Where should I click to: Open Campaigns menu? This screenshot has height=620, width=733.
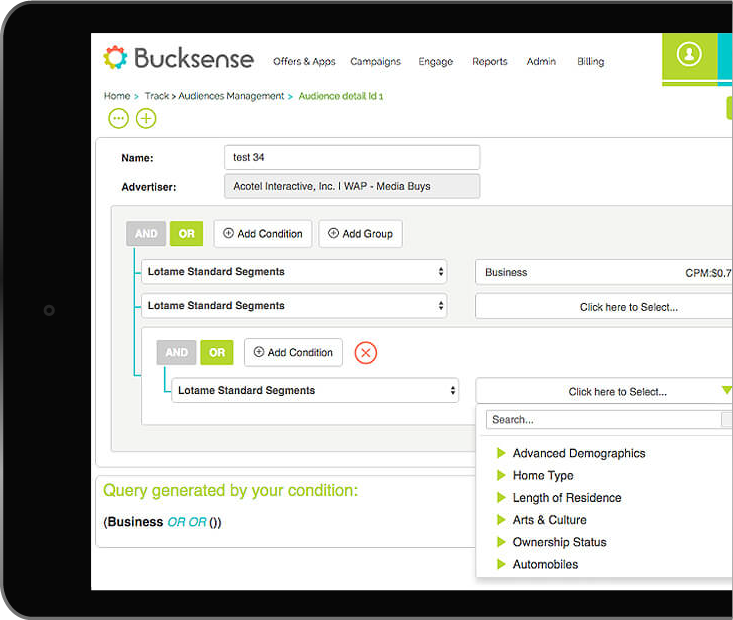tap(375, 61)
